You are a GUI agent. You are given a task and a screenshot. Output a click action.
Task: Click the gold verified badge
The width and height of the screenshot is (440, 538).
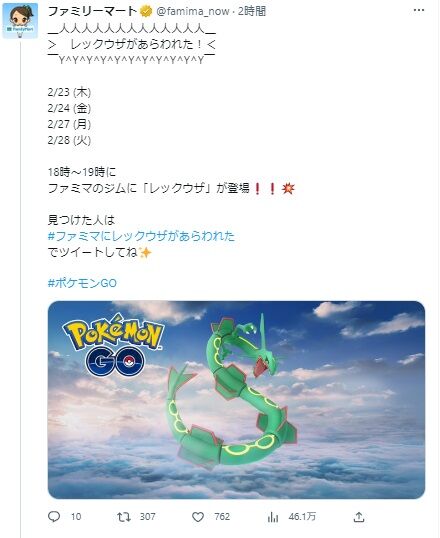tap(146, 11)
